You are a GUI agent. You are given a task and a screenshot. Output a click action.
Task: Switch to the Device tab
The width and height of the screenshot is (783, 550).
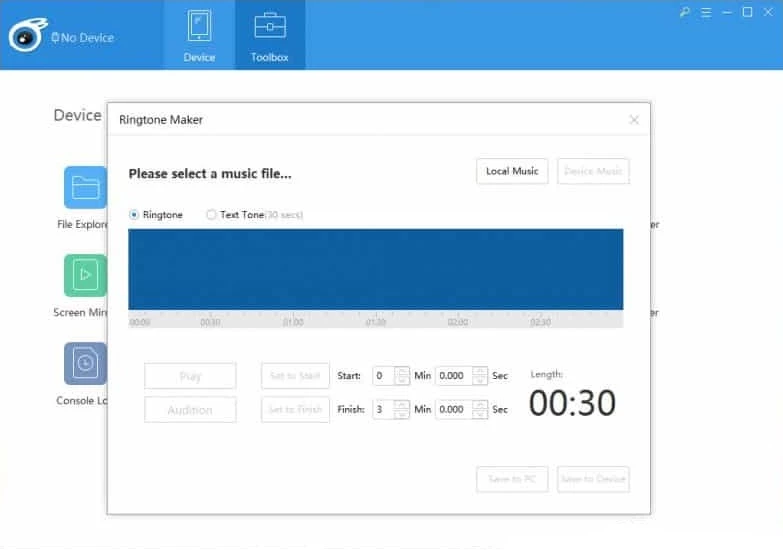tap(199, 36)
